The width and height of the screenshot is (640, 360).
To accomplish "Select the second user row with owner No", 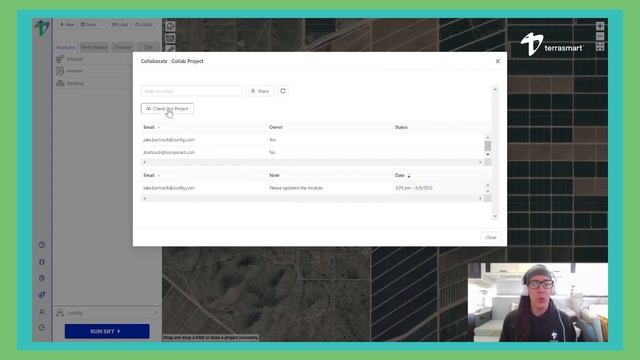I will (312, 152).
